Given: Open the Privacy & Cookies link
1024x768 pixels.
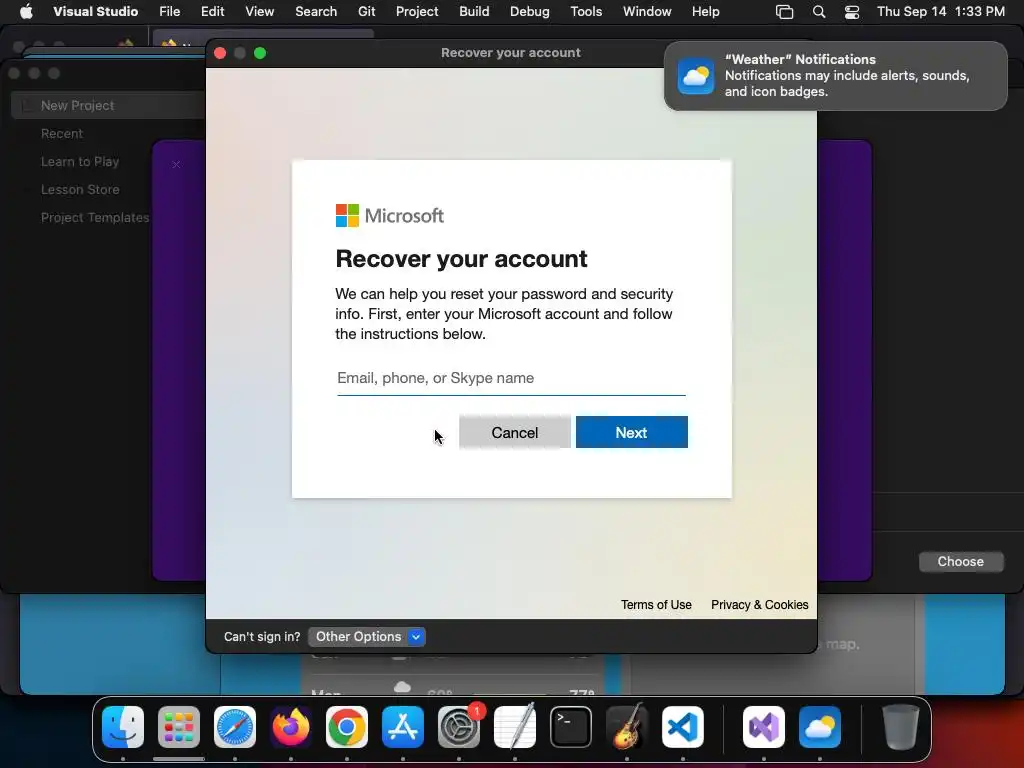Looking at the screenshot, I should tap(760, 605).
